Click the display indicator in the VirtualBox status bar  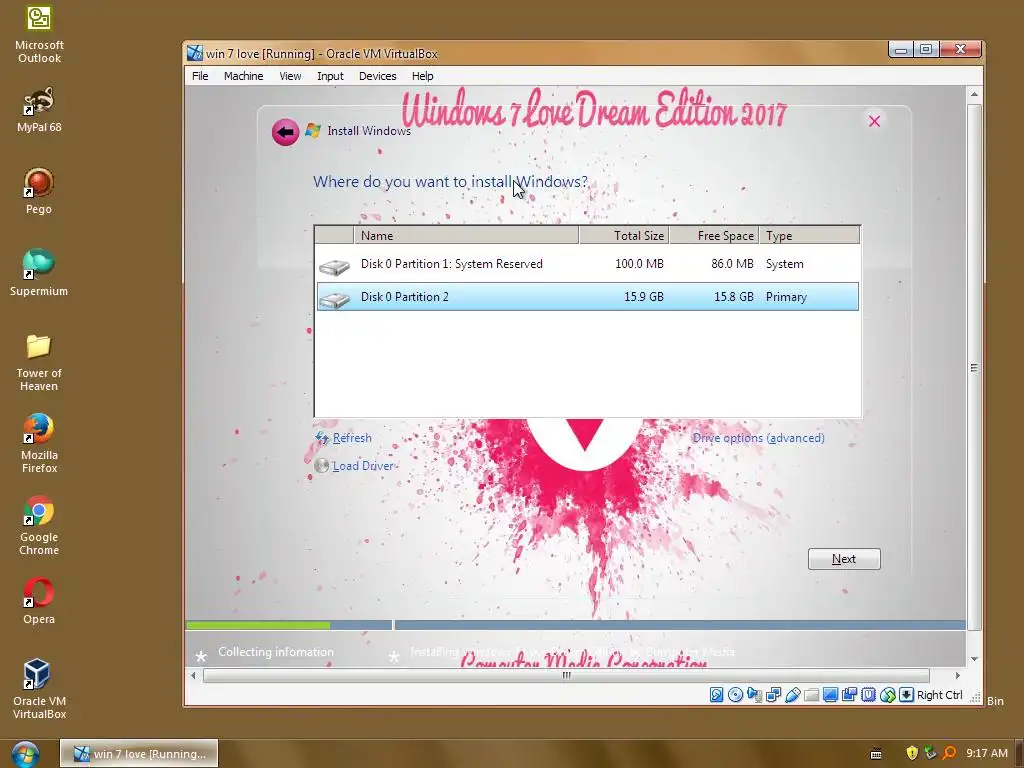click(x=831, y=695)
